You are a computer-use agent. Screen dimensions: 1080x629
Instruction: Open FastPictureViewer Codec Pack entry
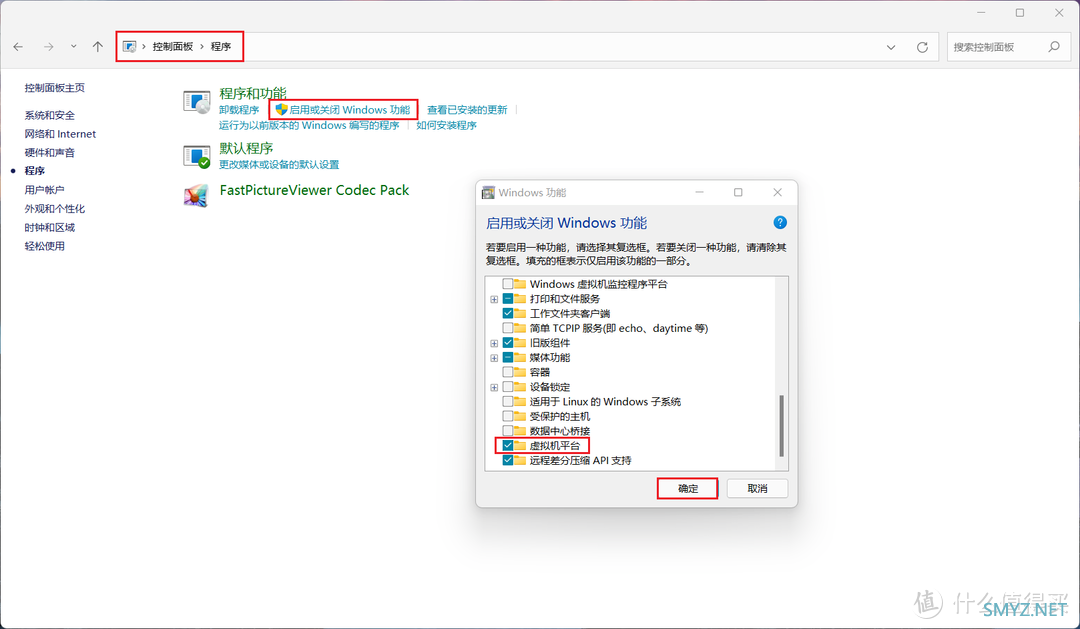[x=314, y=190]
